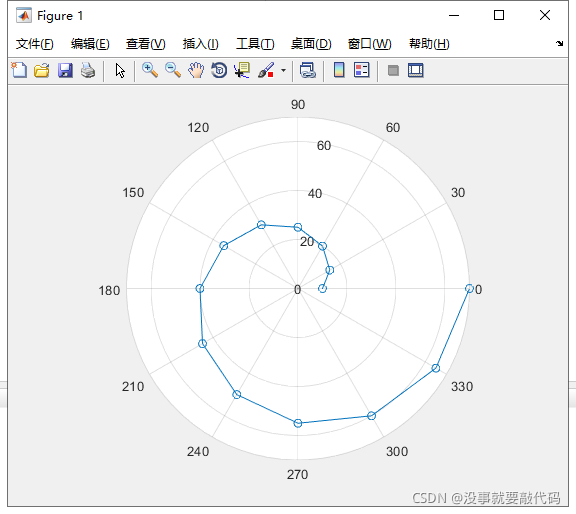Click the angle label 150

pyautogui.click(x=133, y=193)
